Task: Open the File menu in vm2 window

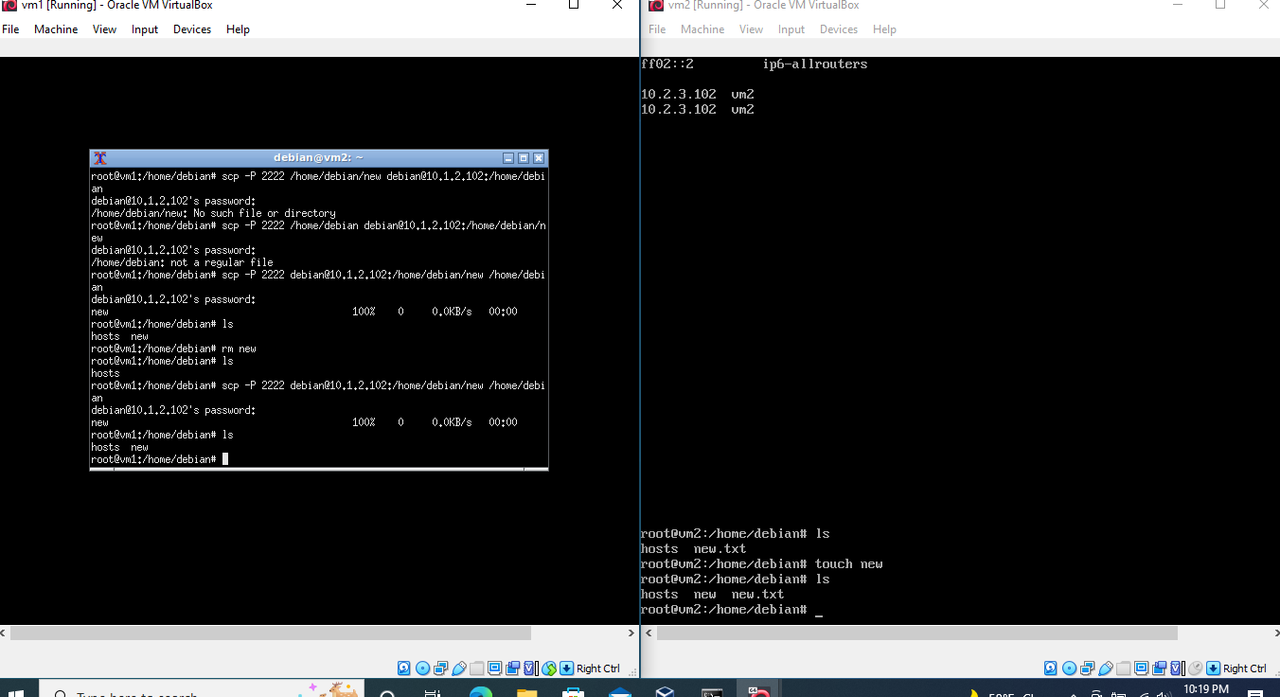Action: (x=657, y=29)
